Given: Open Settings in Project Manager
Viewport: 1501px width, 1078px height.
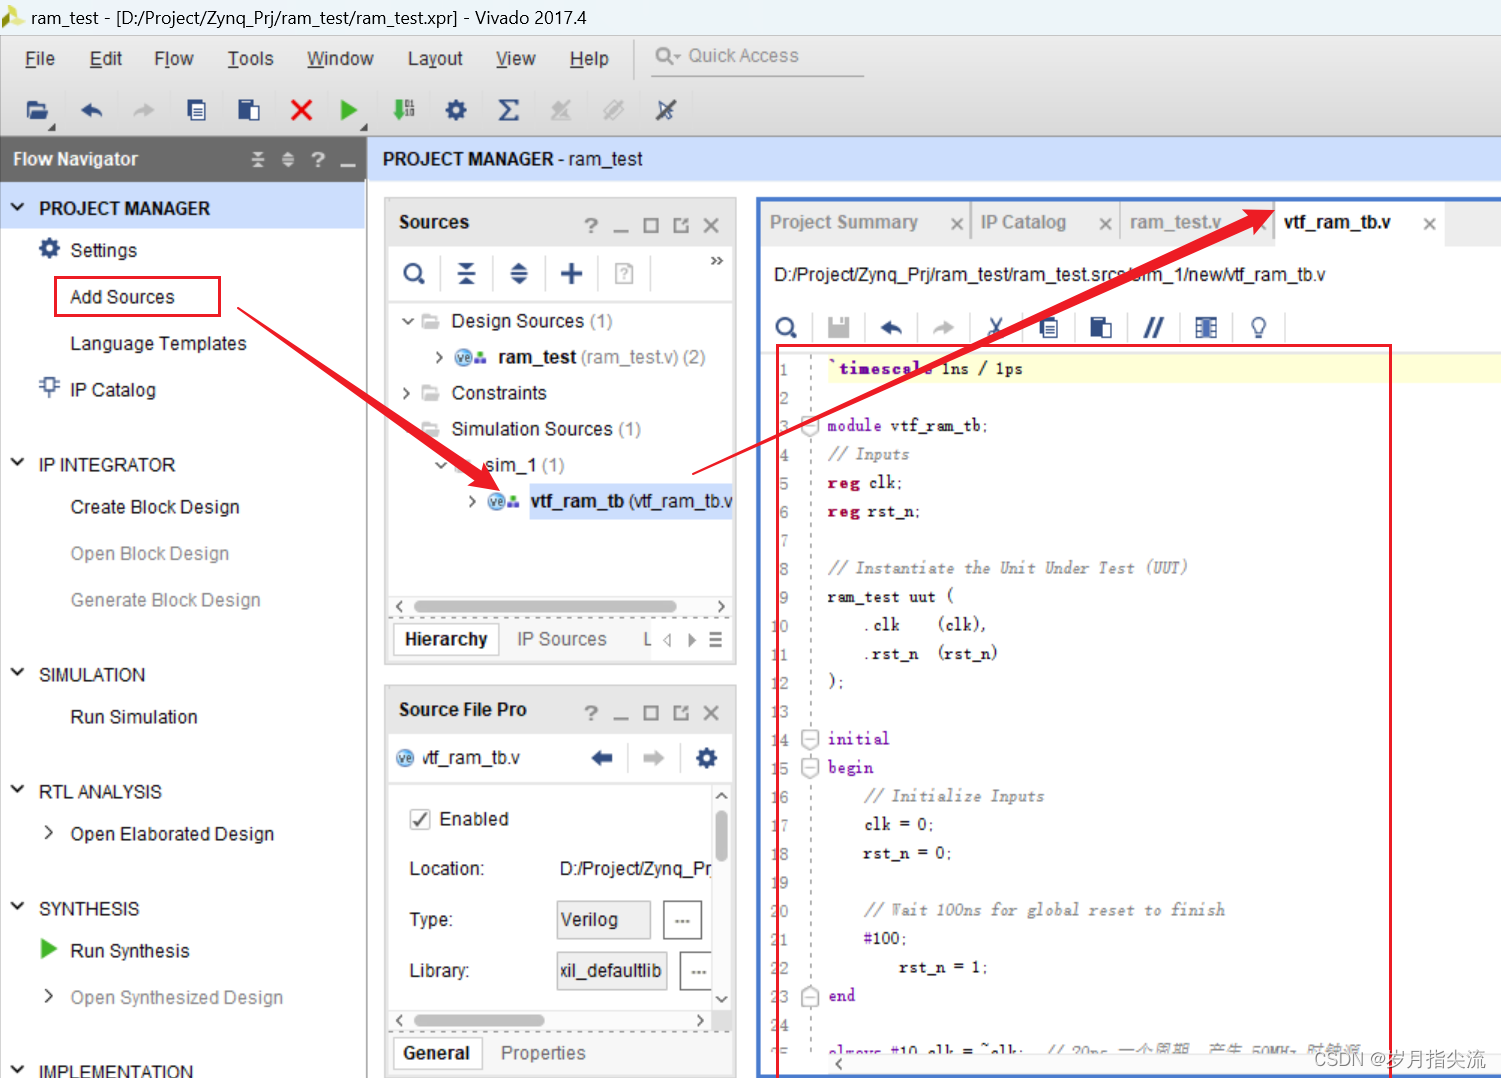Looking at the screenshot, I should click(x=103, y=250).
